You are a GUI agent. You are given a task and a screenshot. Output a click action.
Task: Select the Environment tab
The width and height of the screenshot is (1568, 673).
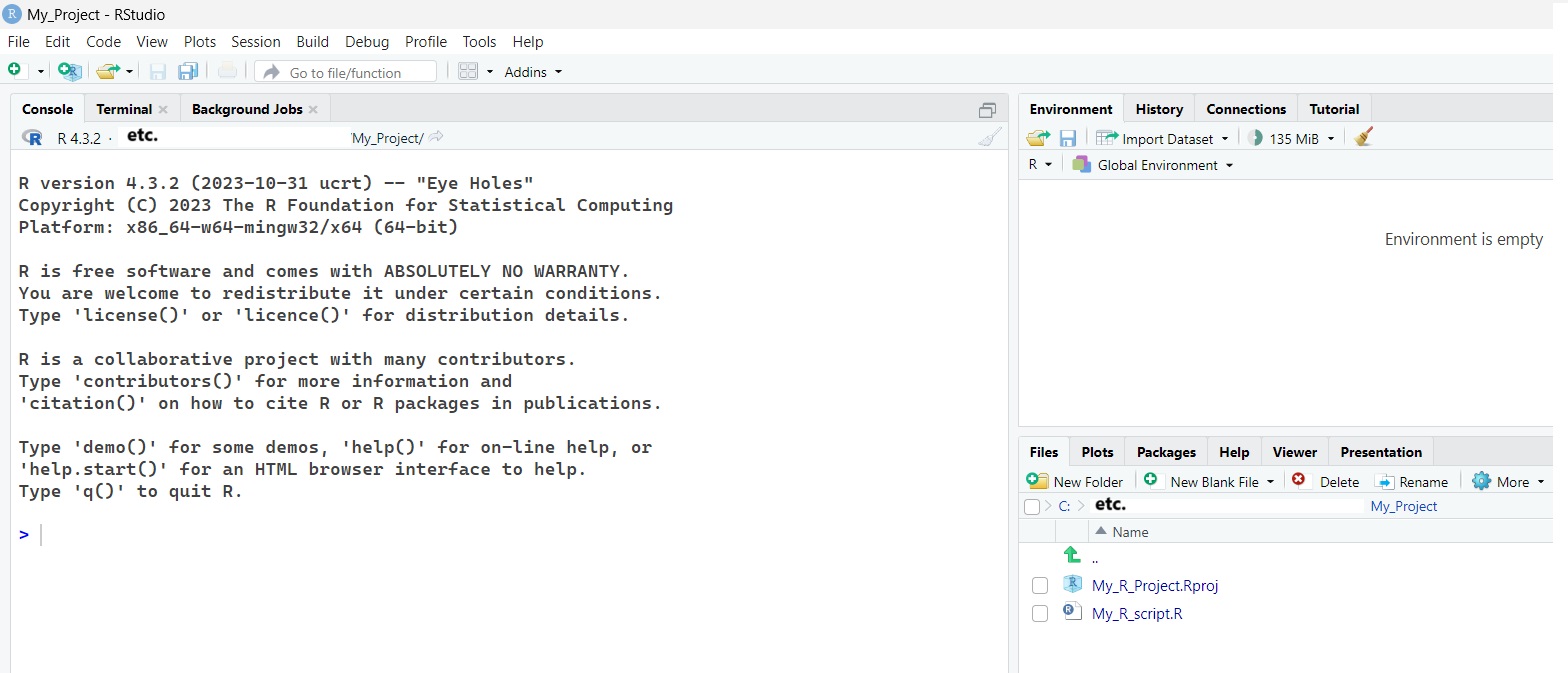pyautogui.click(x=1071, y=109)
